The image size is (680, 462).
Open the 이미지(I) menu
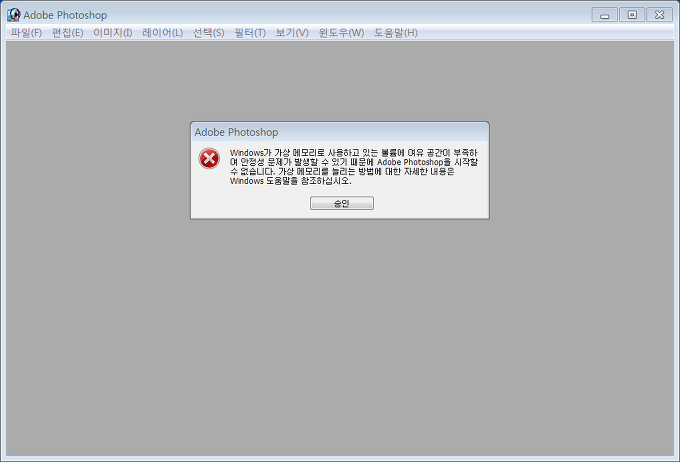point(113,33)
